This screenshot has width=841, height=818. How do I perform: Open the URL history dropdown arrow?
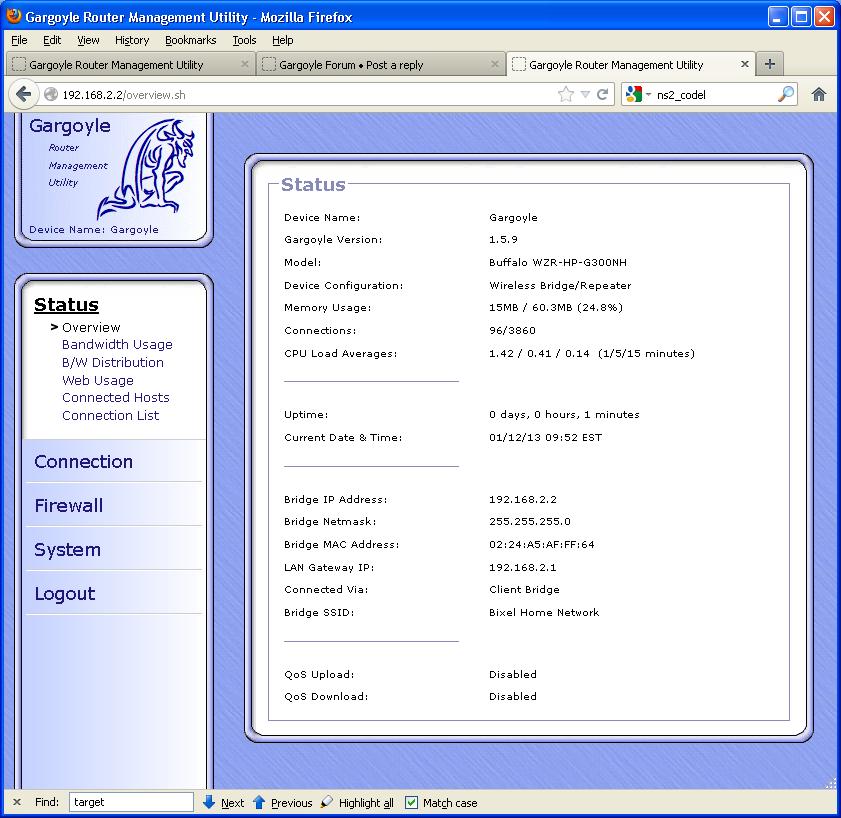point(585,95)
